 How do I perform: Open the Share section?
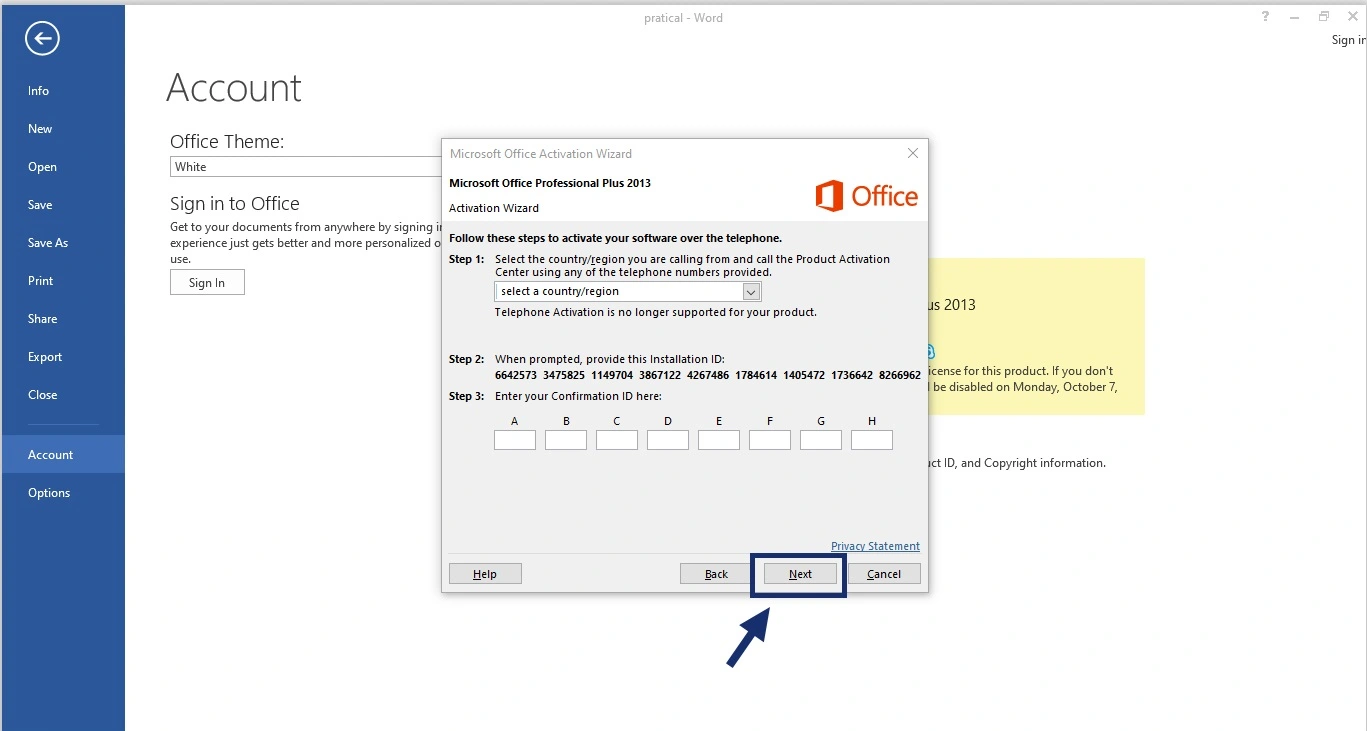point(43,319)
